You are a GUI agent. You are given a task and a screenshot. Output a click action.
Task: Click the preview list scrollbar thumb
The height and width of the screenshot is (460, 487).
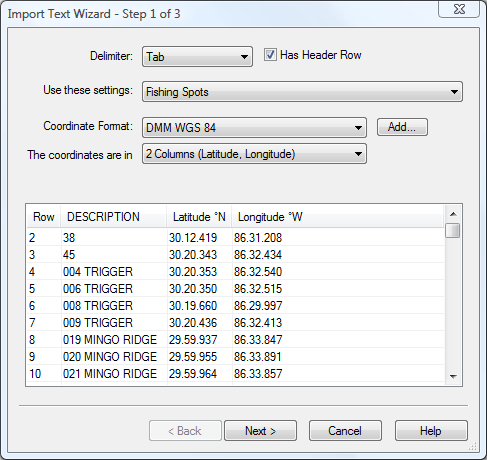point(453,230)
